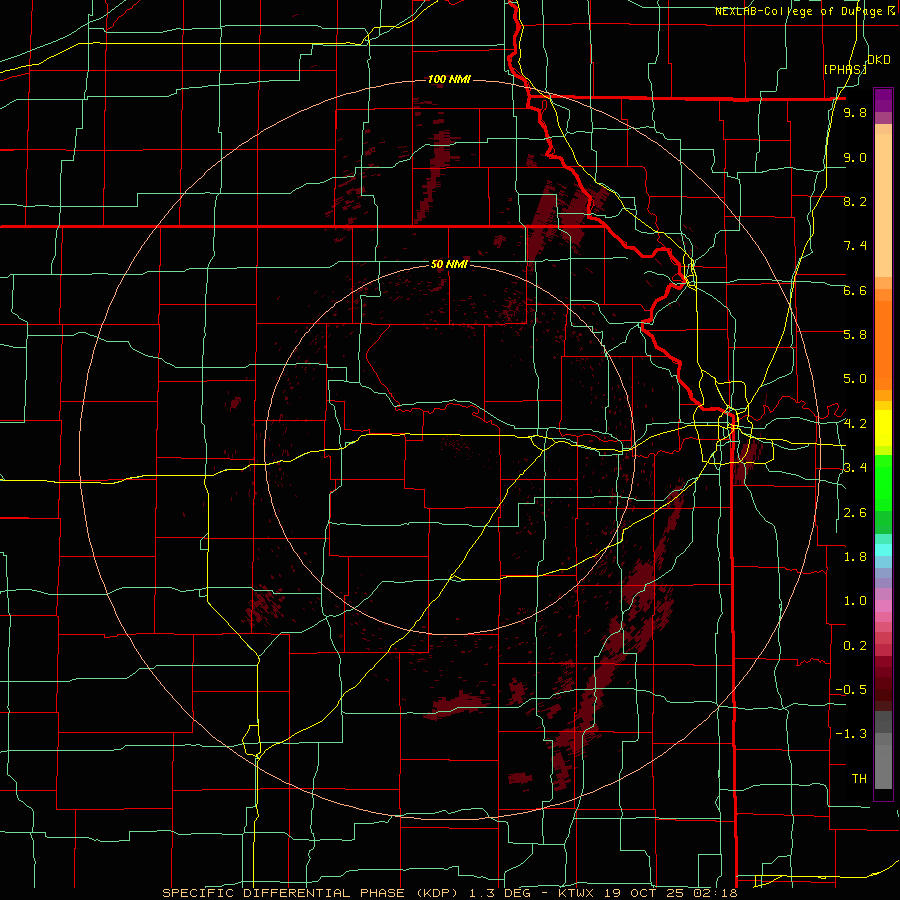Click the -1.3 value on the color scale

pos(851,734)
